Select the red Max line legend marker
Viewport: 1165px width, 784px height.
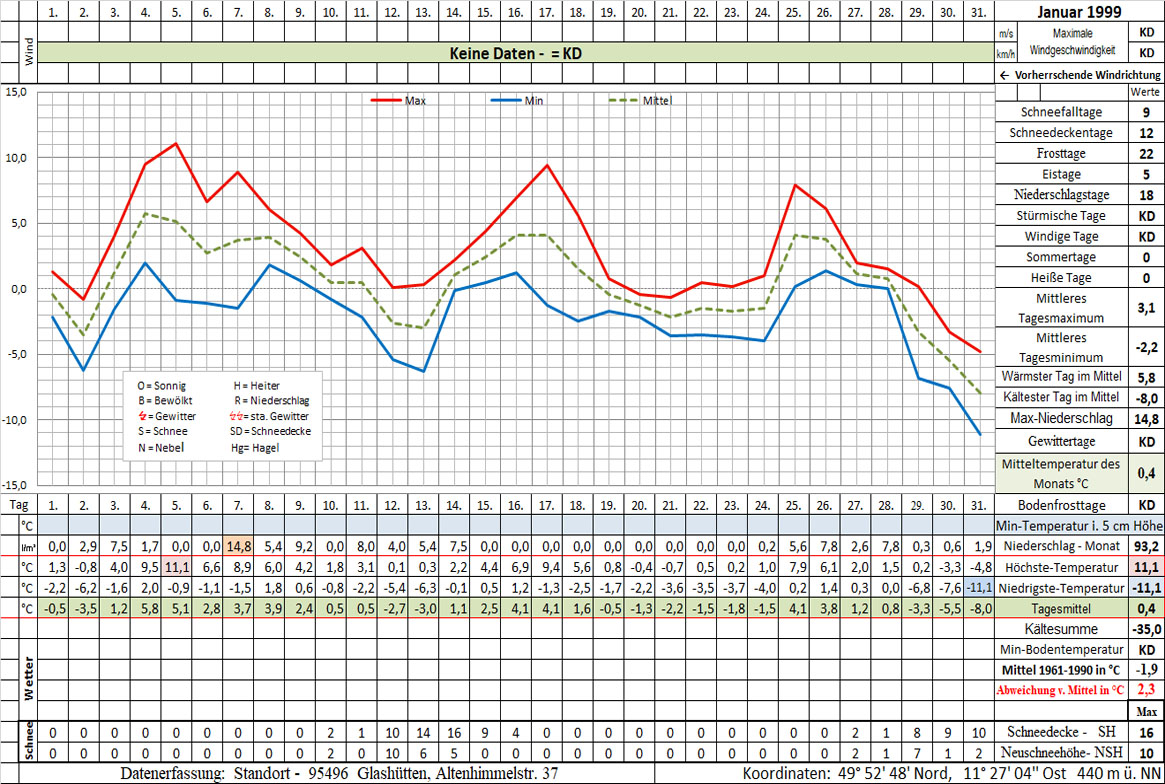385,101
